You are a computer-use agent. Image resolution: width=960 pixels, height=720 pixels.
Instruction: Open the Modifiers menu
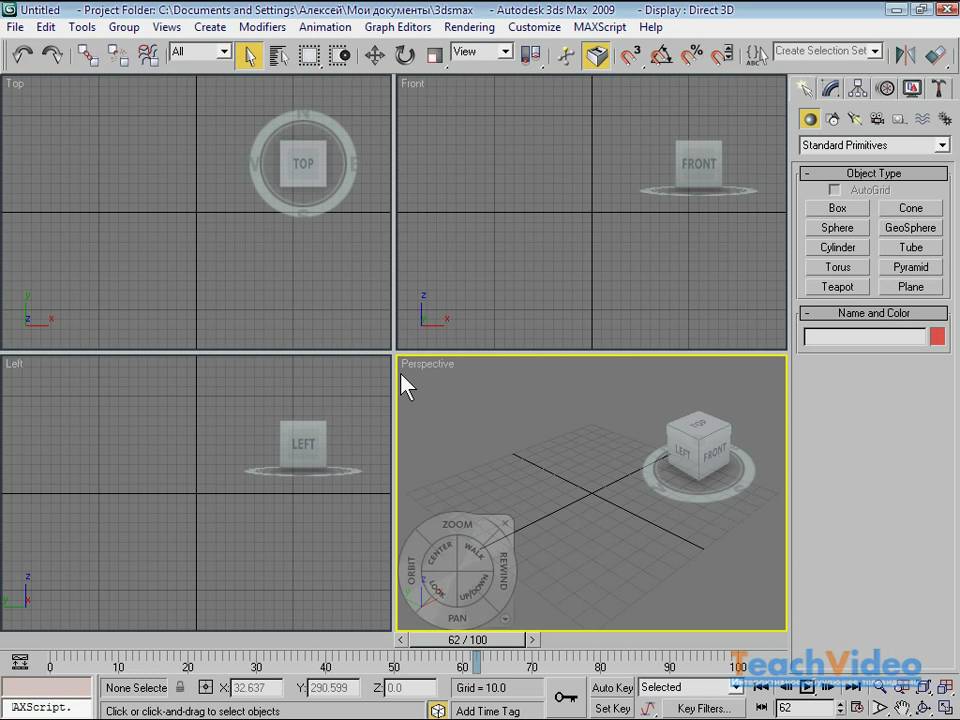pos(262,27)
